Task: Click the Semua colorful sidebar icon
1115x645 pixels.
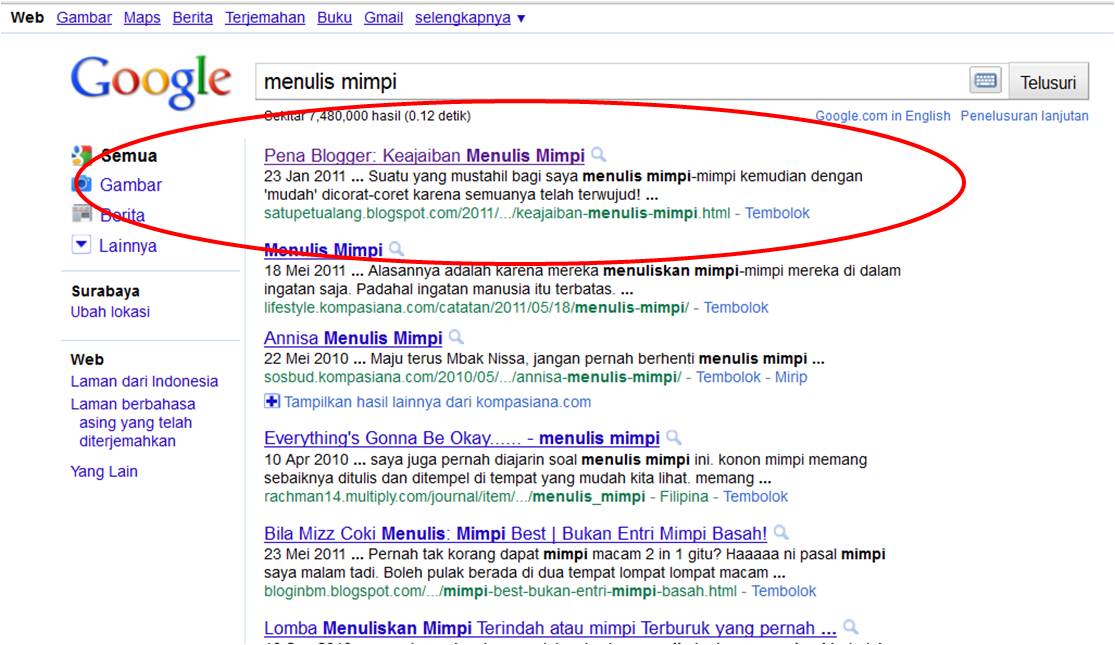Action: coord(81,155)
